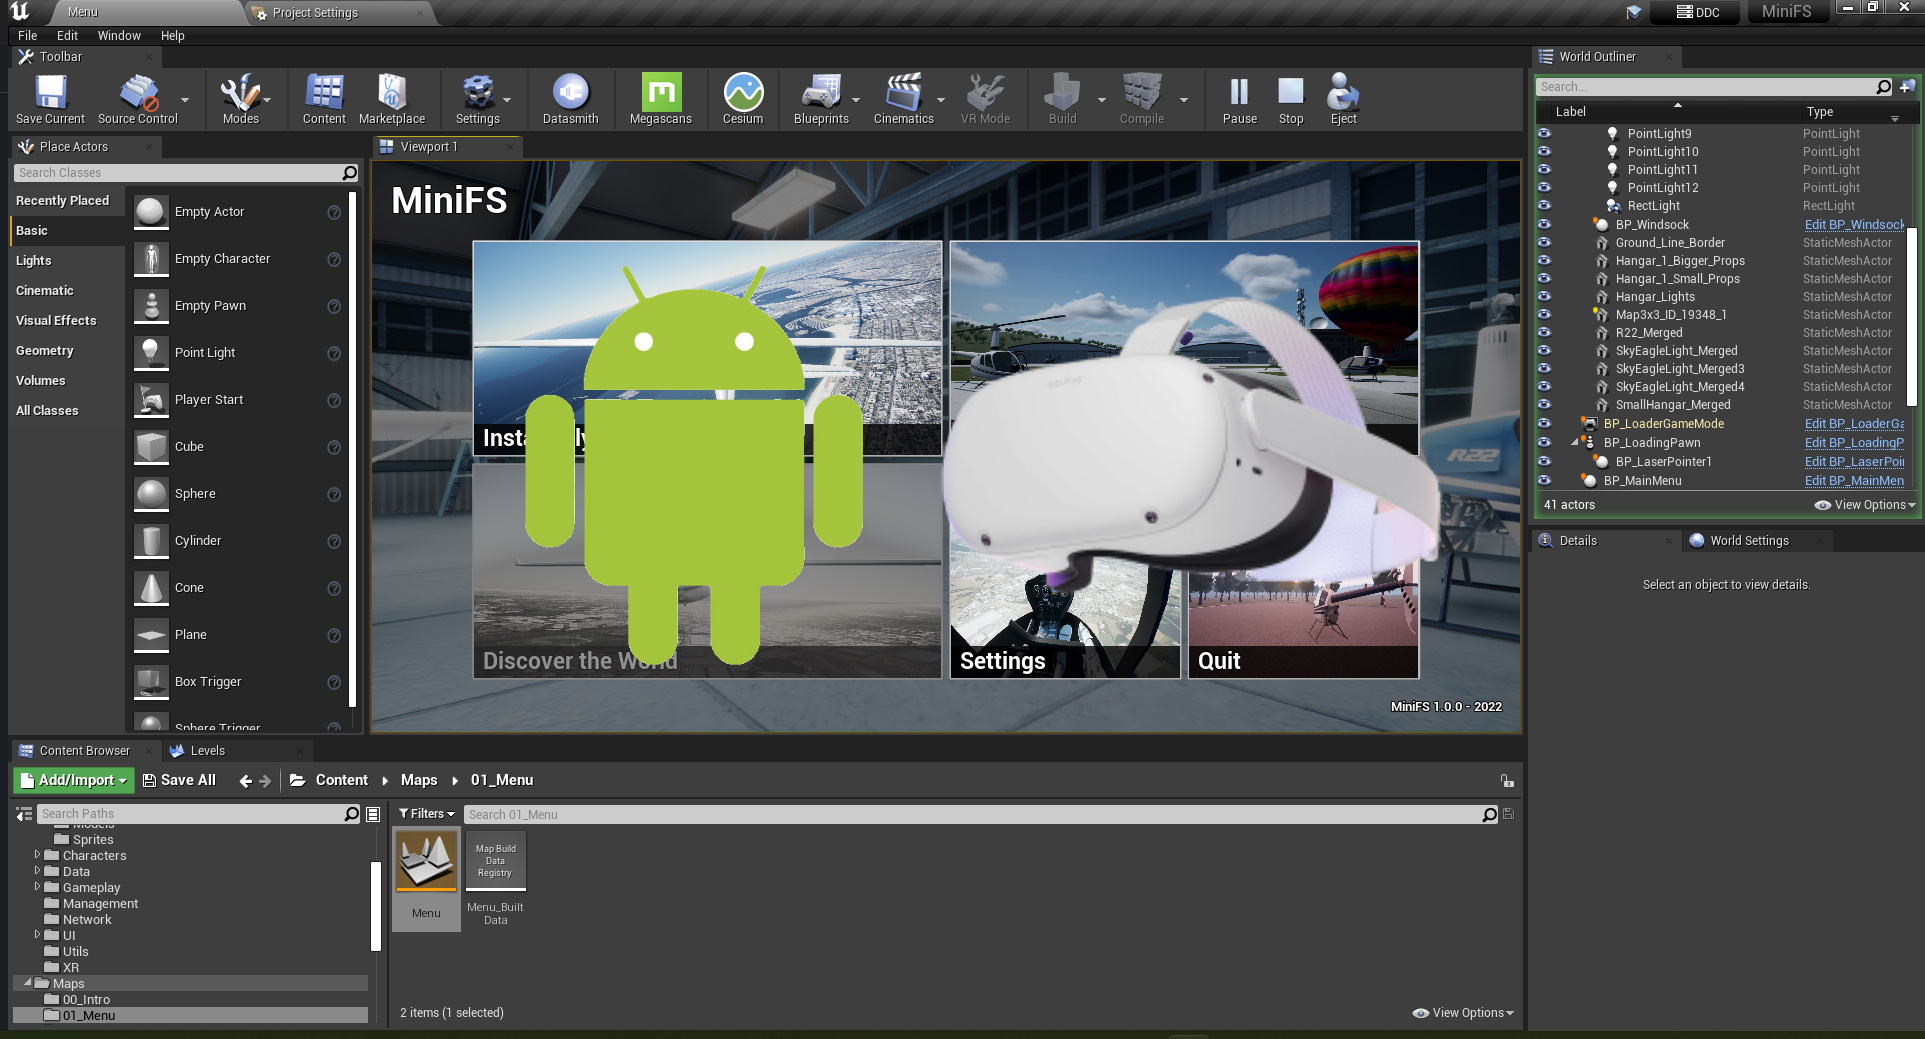Toggle visibility of RectLight
The height and width of the screenshot is (1039, 1925).
pyautogui.click(x=1544, y=205)
